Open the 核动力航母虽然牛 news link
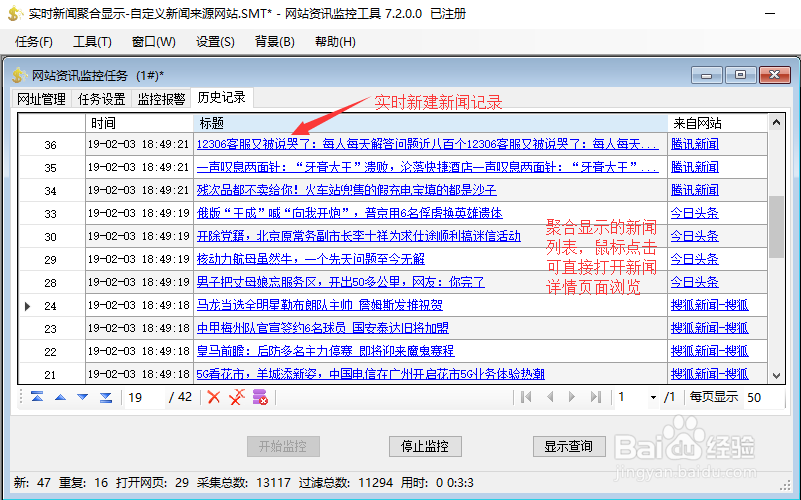Image resolution: width=801 pixels, height=500 pixels. 311,259
